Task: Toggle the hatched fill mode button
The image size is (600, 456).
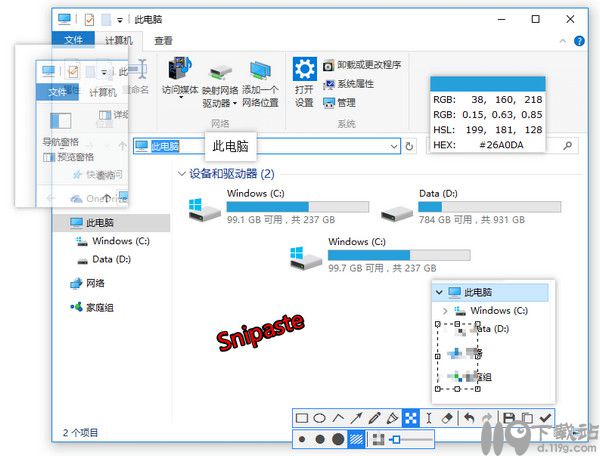Action: click(x=356, y=439)
